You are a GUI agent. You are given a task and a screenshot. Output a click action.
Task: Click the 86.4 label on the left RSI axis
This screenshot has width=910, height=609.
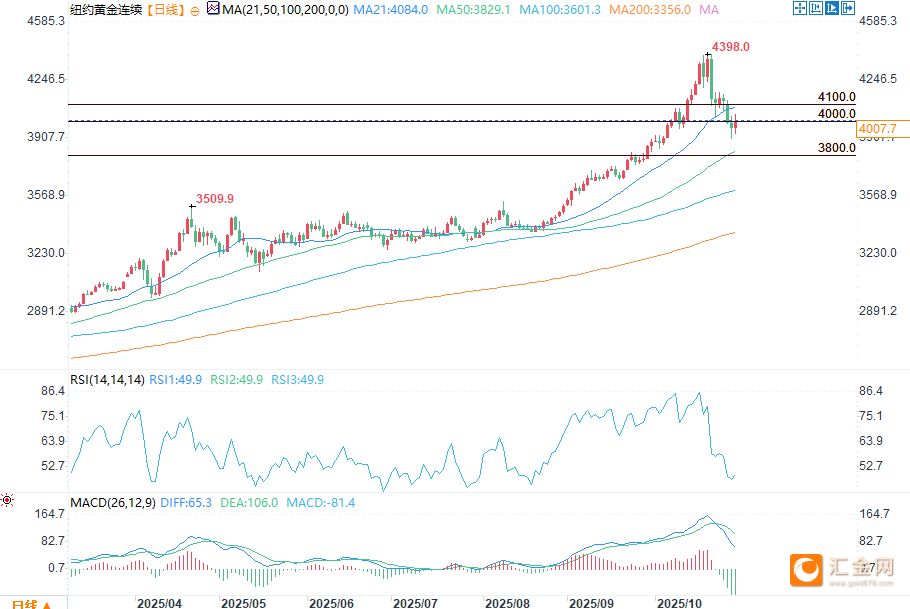tap(53, 391)
